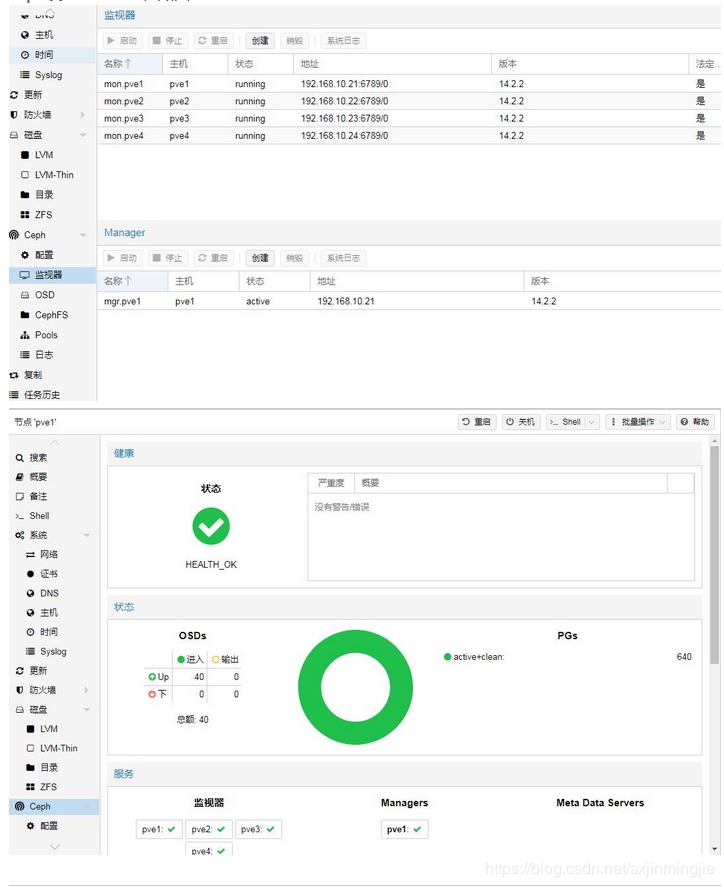Open 帮助 help button in pve1 header
The image size is (724, 887).
tap(695, 421)
